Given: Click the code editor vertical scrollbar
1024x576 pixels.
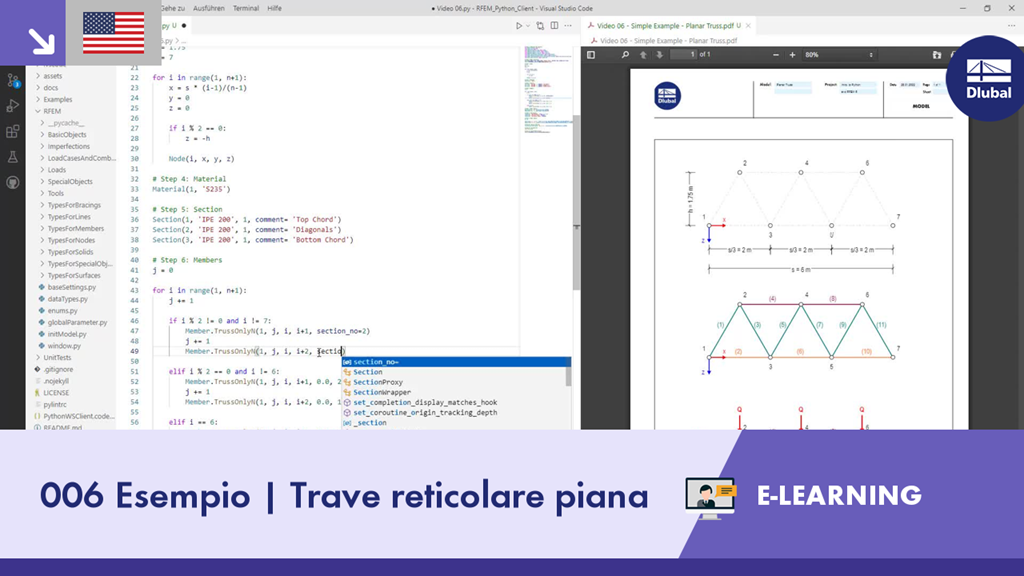Looking at the screenshot, I should click(577, 202).
